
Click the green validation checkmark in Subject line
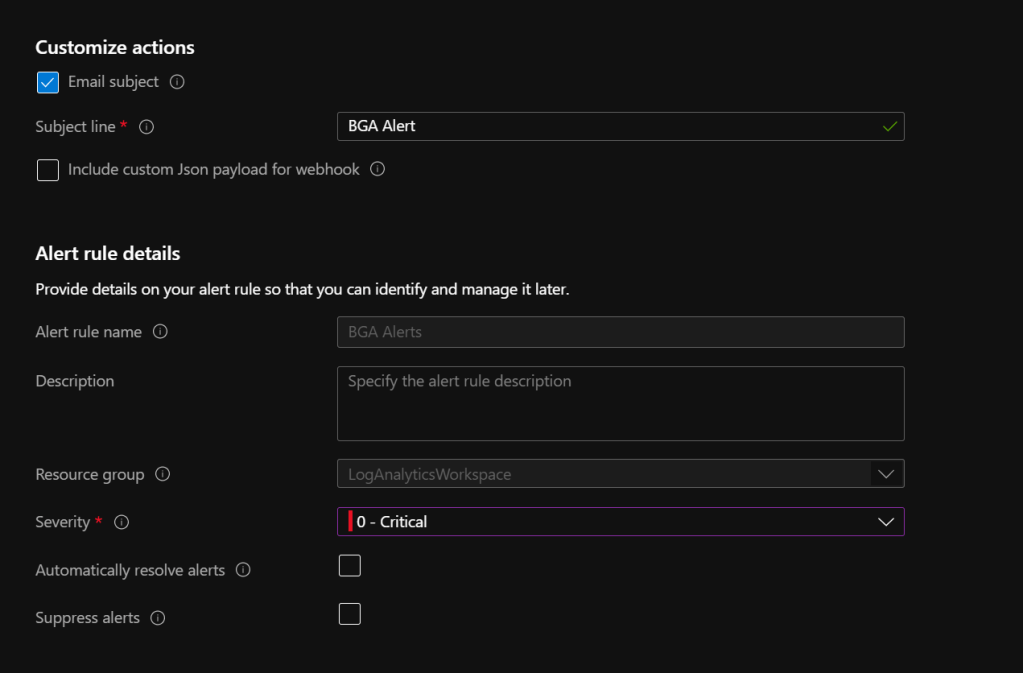point(889,127)
